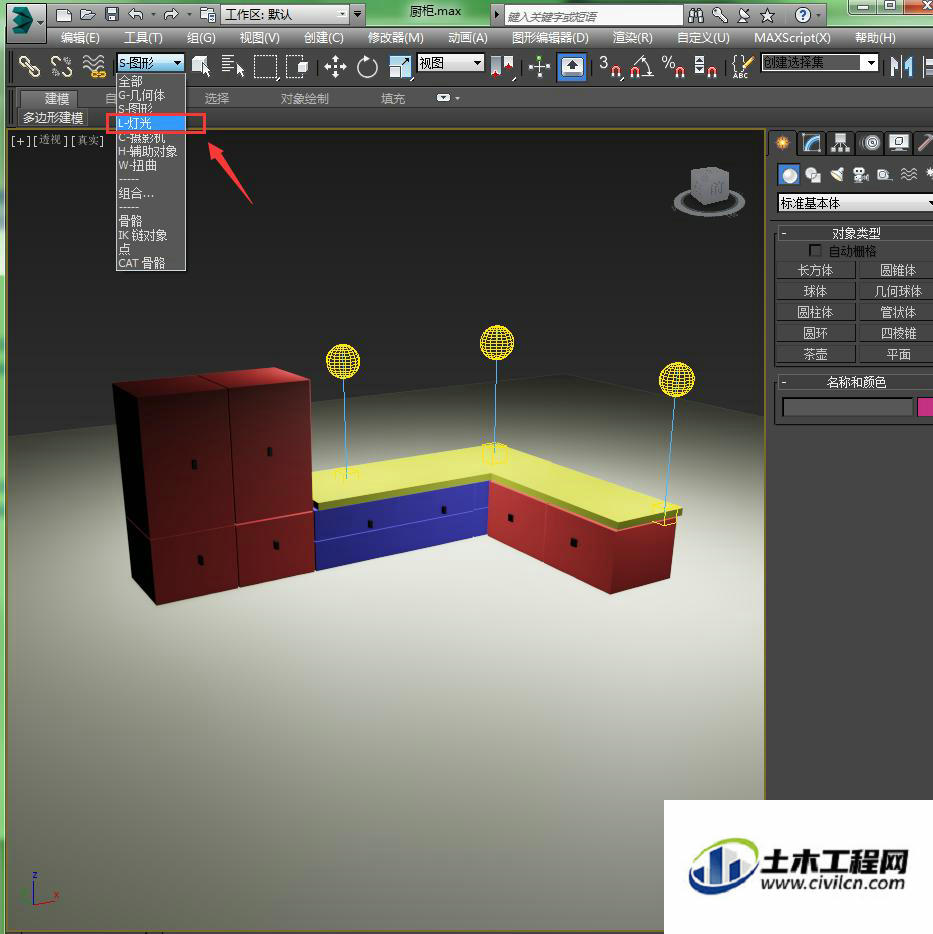The height and width of the screenshot is (934, 933).
Task: Activate the Select and Scale tool
Action: click(x=400, y=66)
